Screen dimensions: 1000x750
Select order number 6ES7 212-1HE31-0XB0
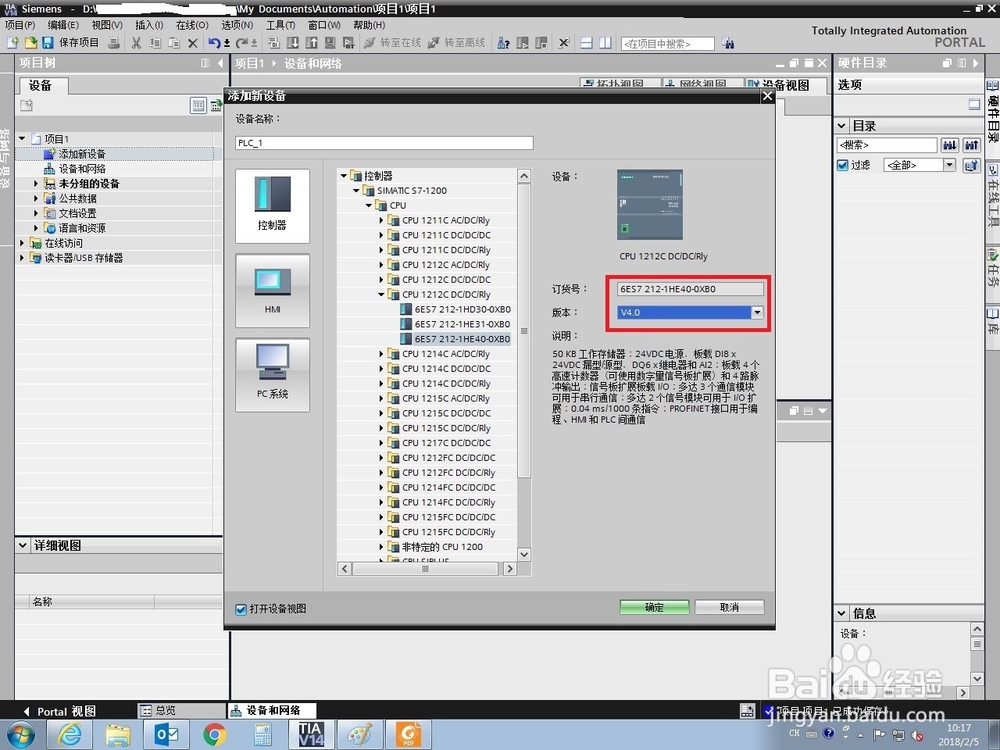(x=462, y=324)
